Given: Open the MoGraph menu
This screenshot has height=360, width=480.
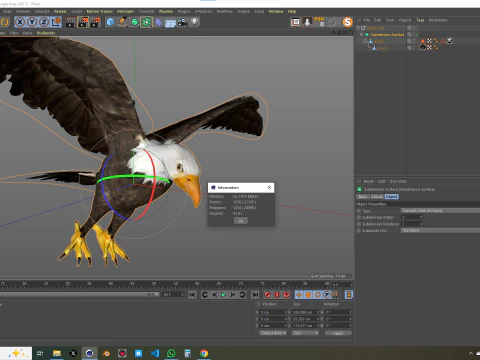Looking at the screenshot, I should click(x=125, y=11).
